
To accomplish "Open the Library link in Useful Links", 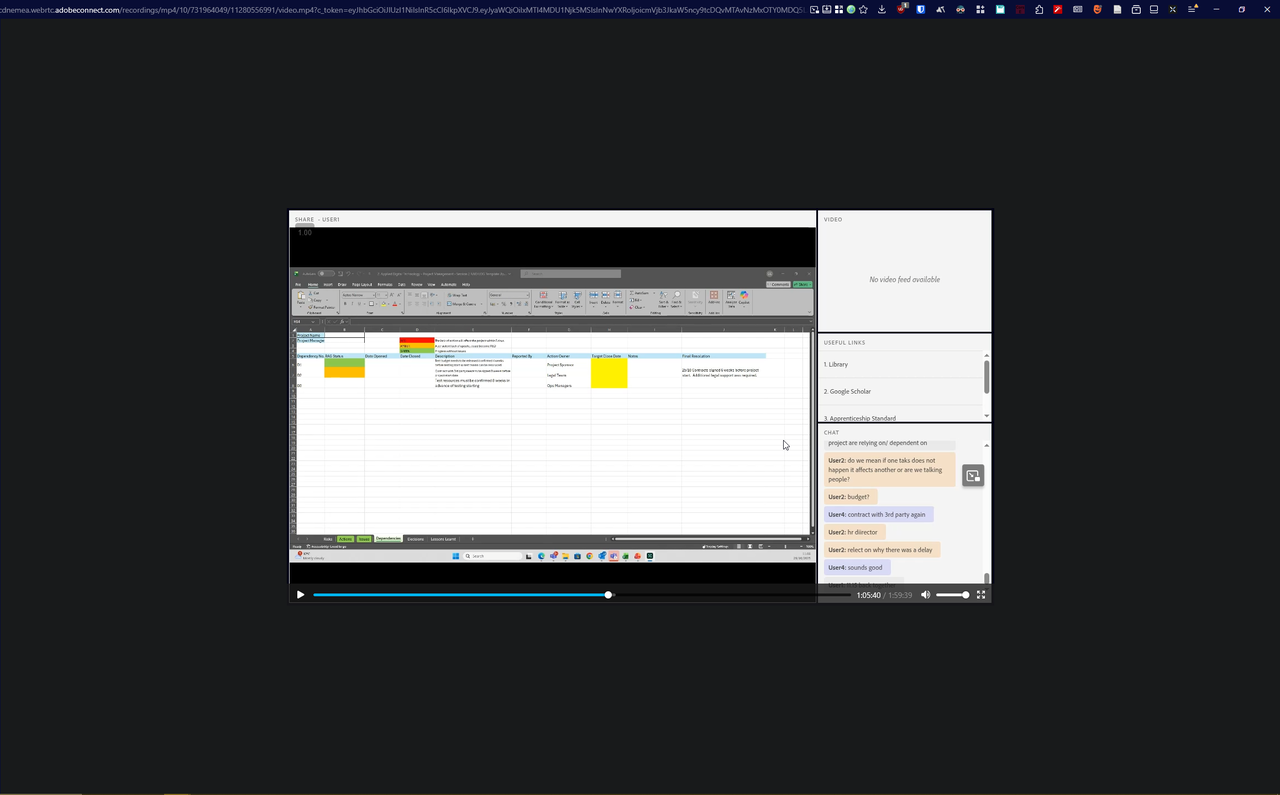I will click(836, 364).
